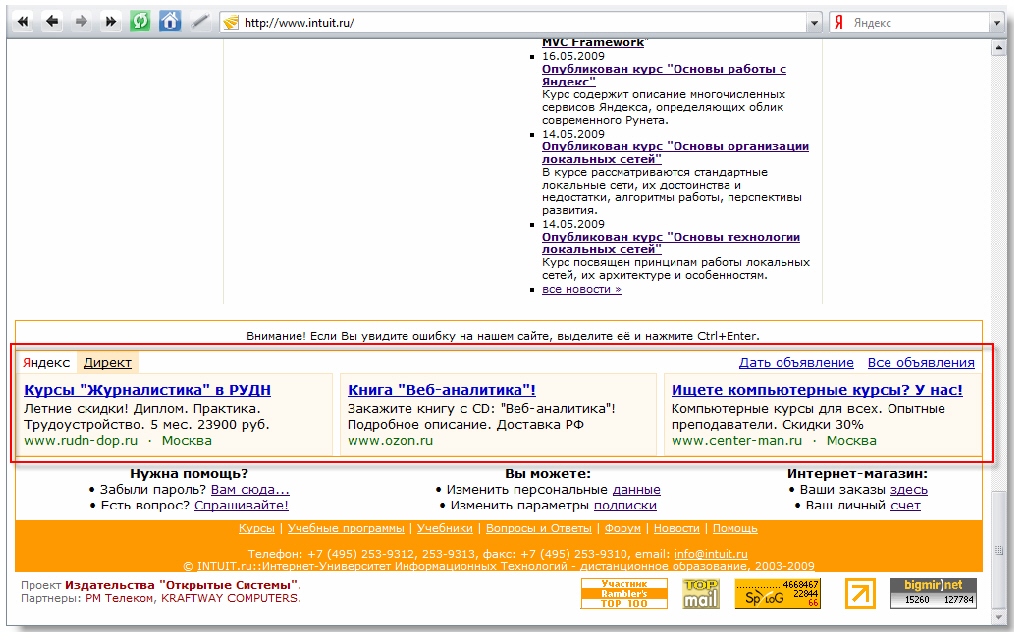1014x632 pixels.
Task: Open the search engine dropdown arrow
Action: click(996, 23)
